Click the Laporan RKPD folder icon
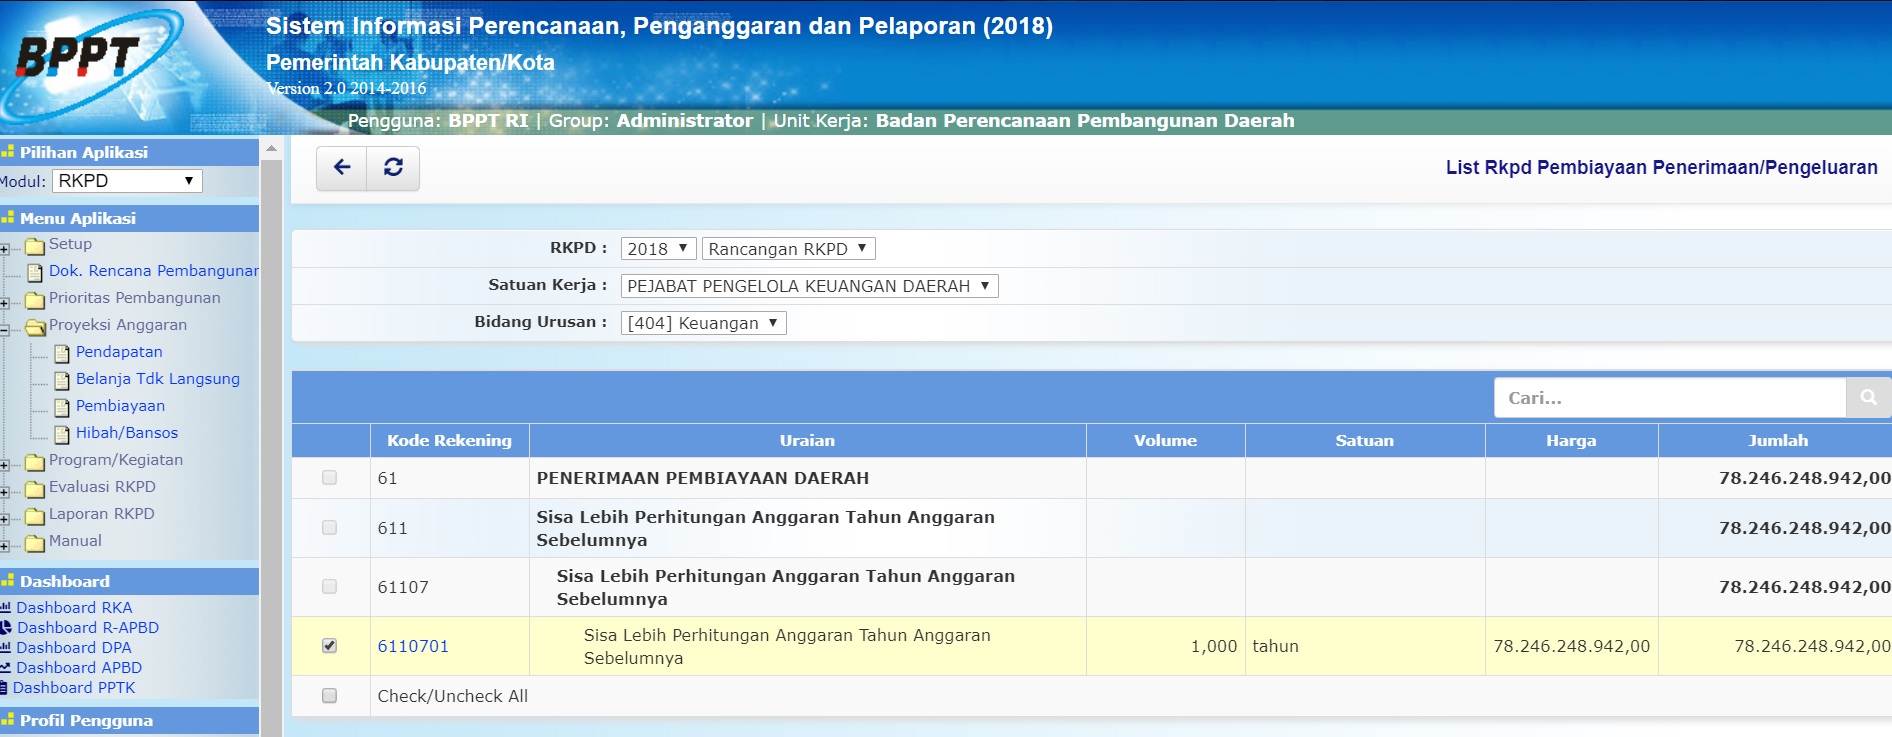1892x737 pixels. (35, 516)
